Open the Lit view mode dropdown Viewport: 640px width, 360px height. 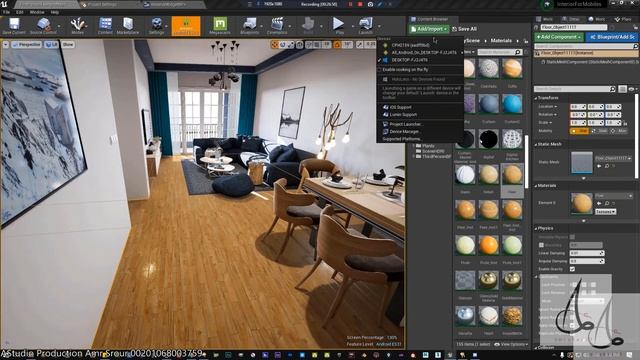51,44
